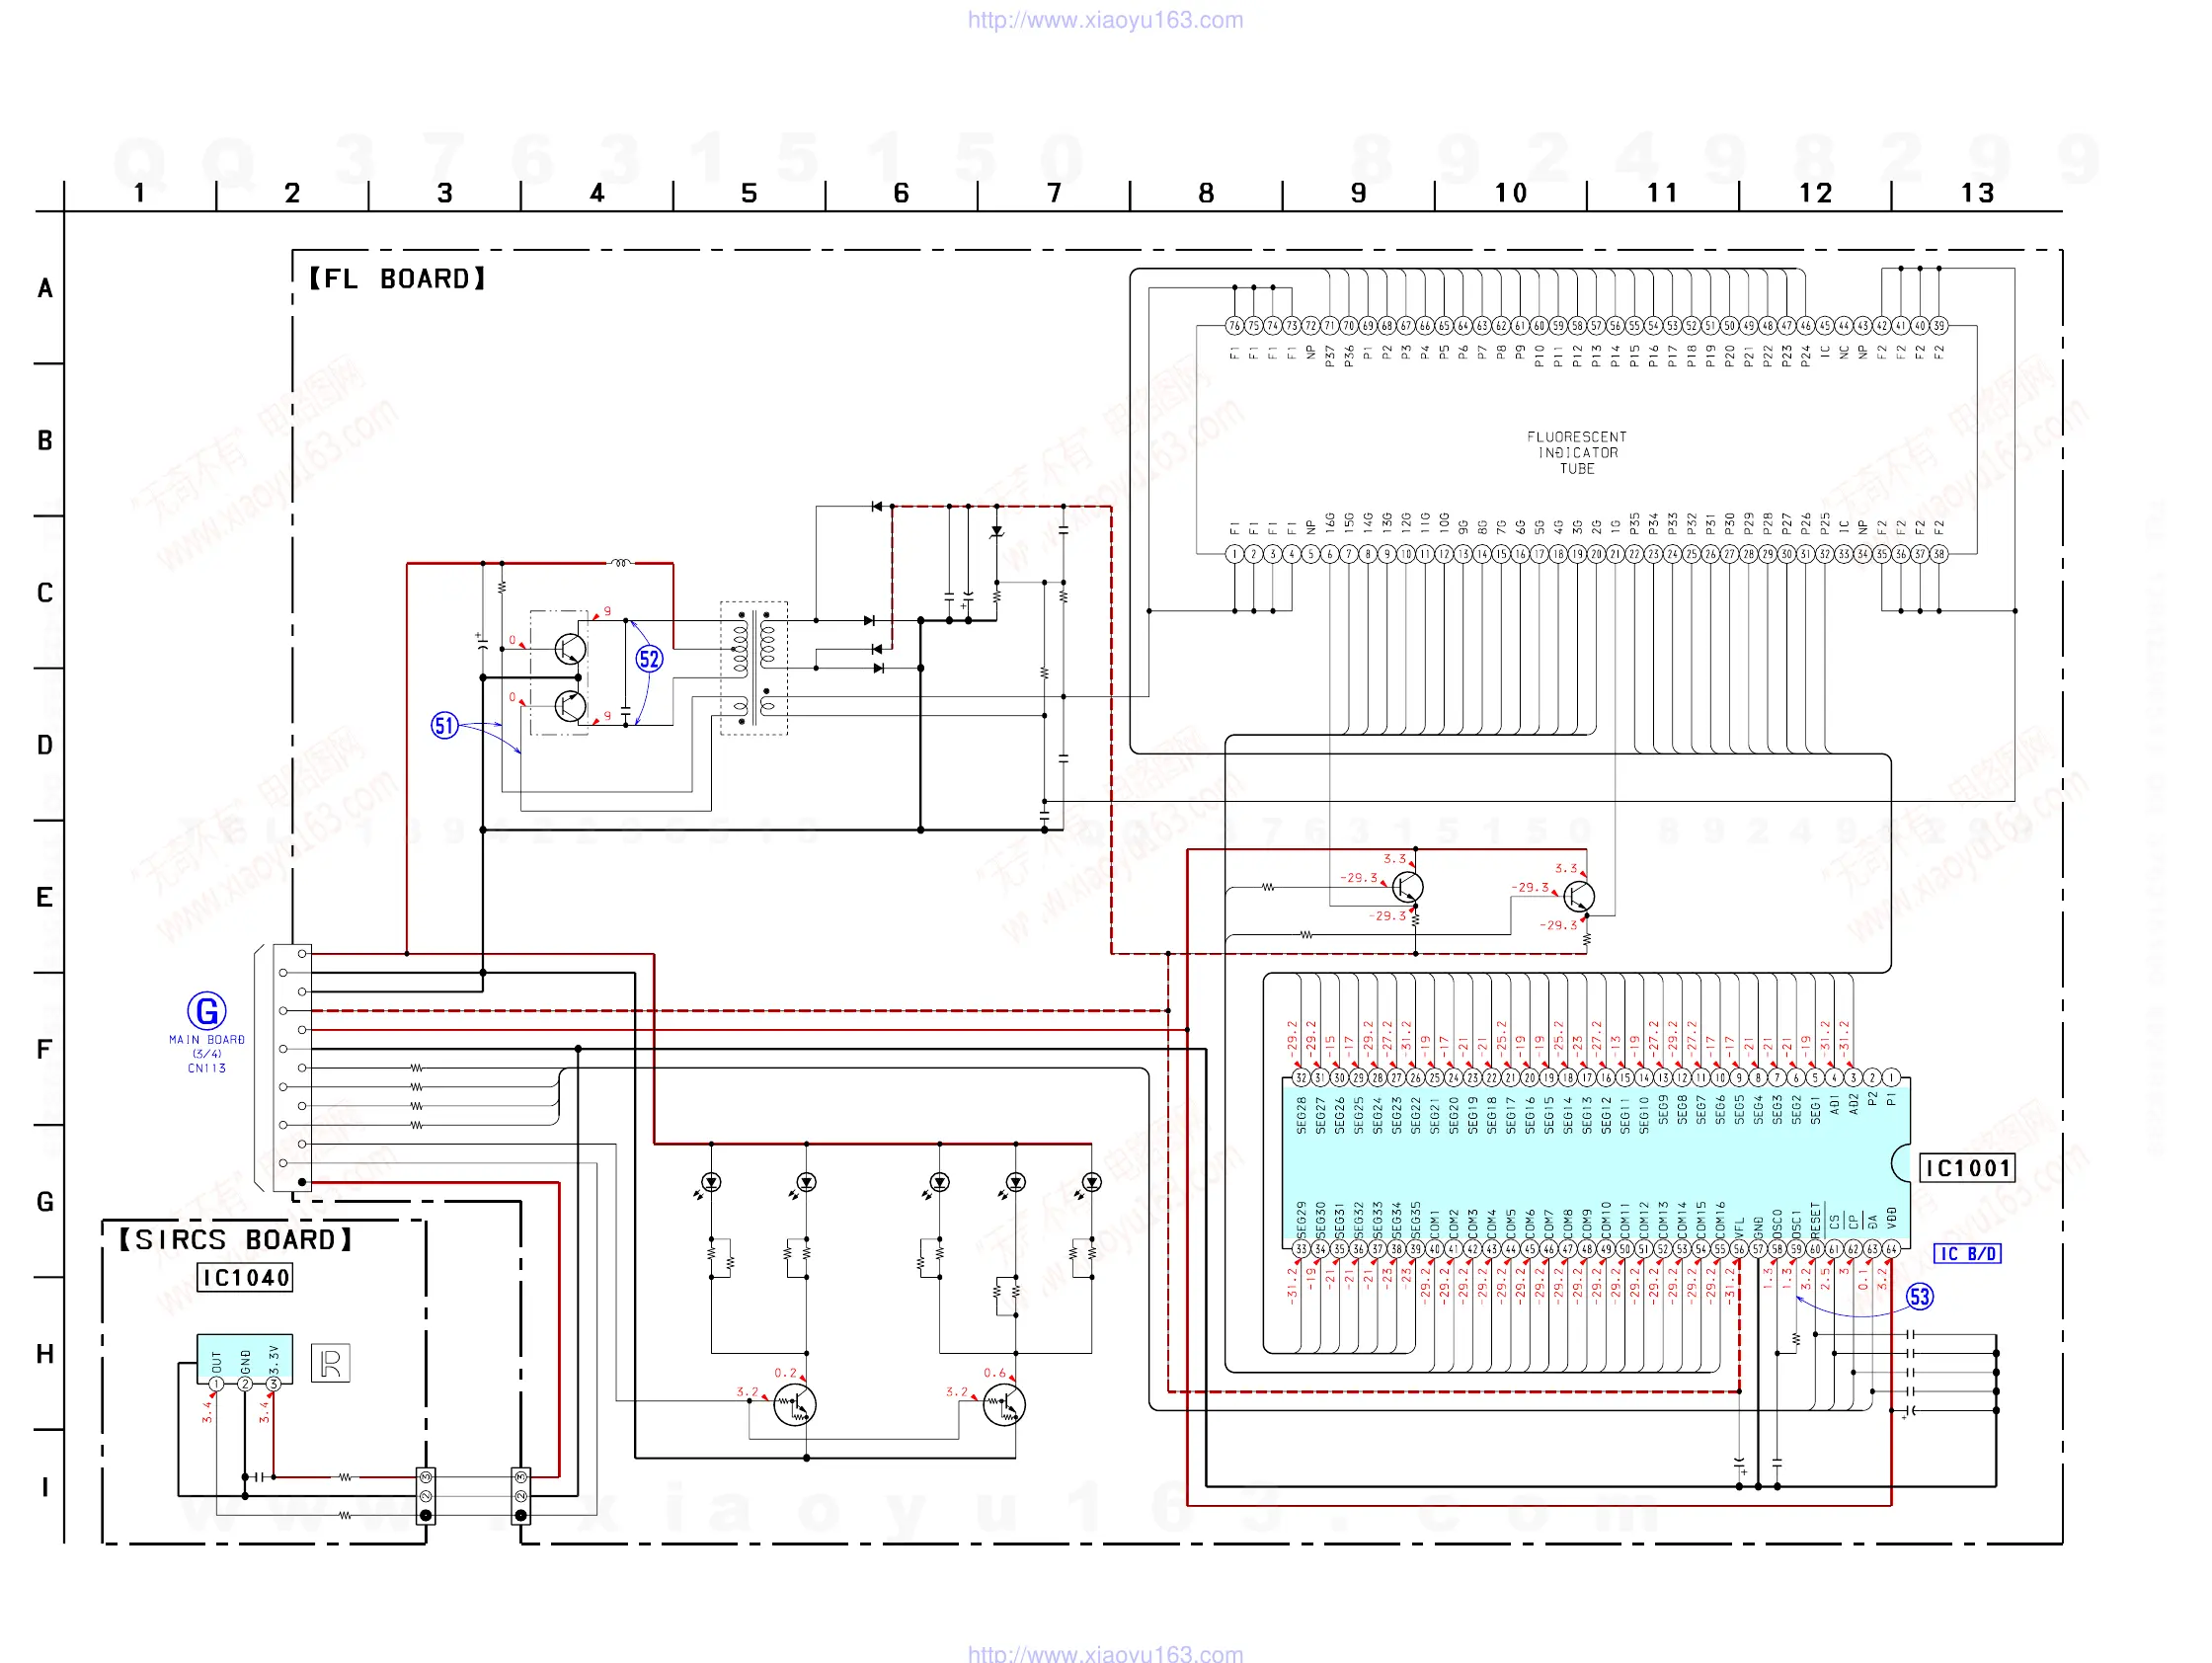Click row heading D on the left ruler
Screen dimensions: 2212x1663
45,745
